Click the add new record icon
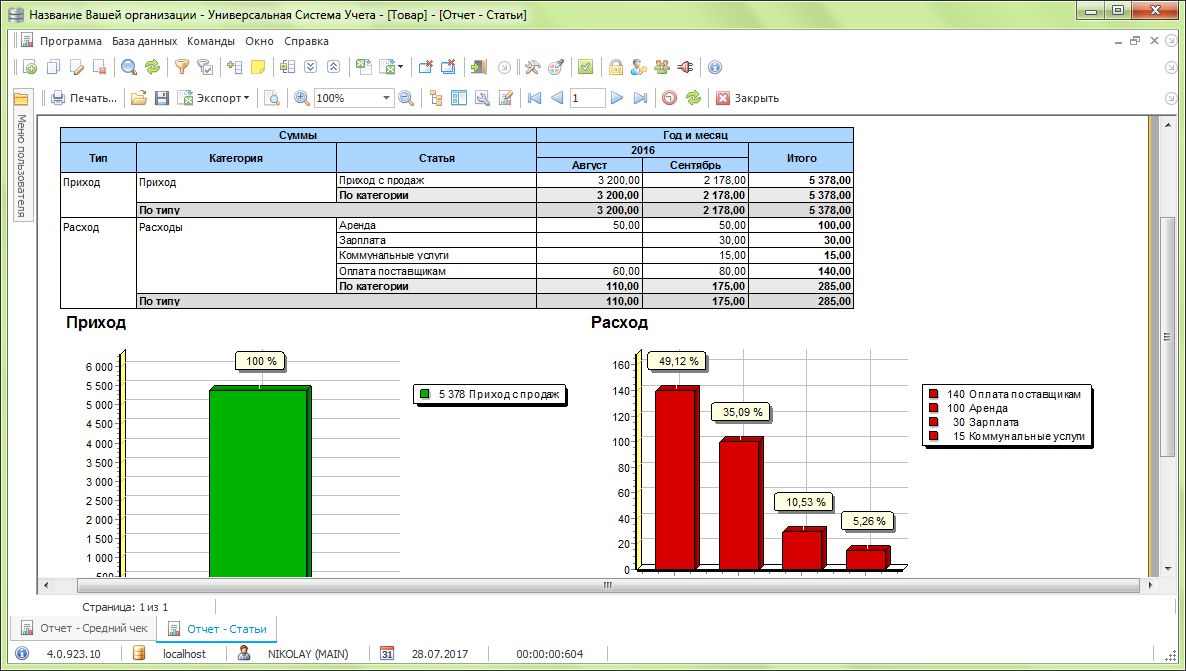Image resolution: width=1186 pixels, height=671 pixels. [x=30, y=67]
